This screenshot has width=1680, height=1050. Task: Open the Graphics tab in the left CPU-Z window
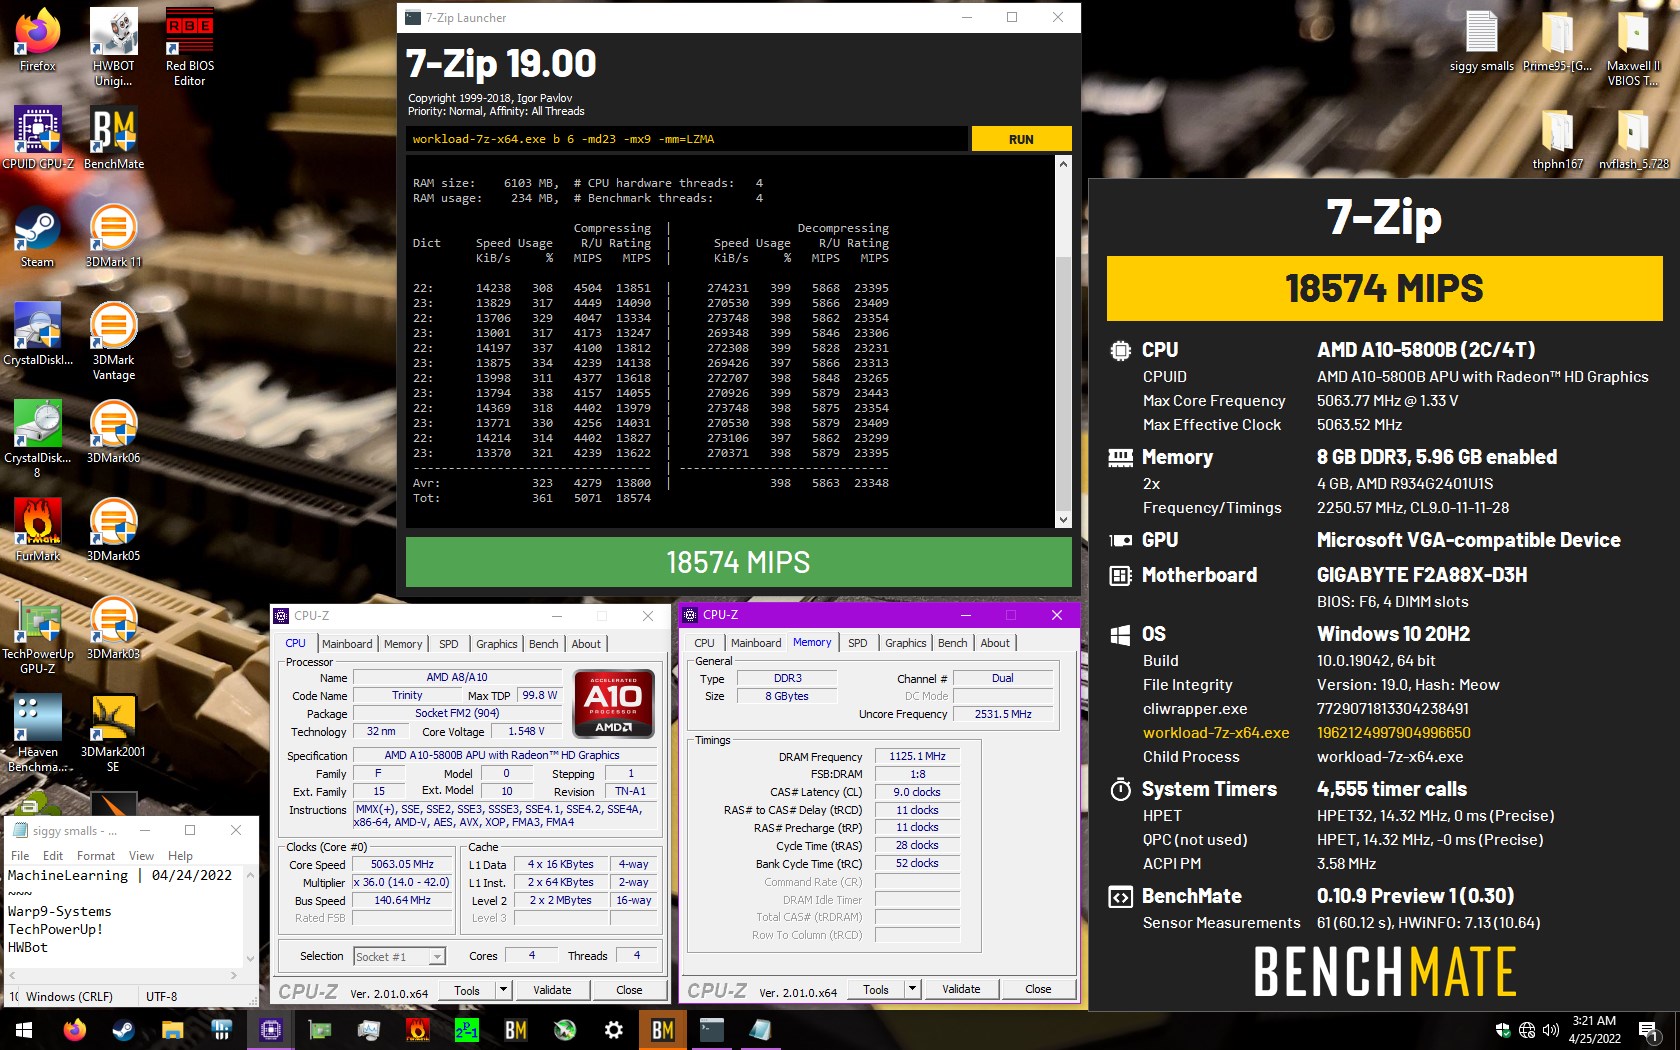[x=497, y=644]
